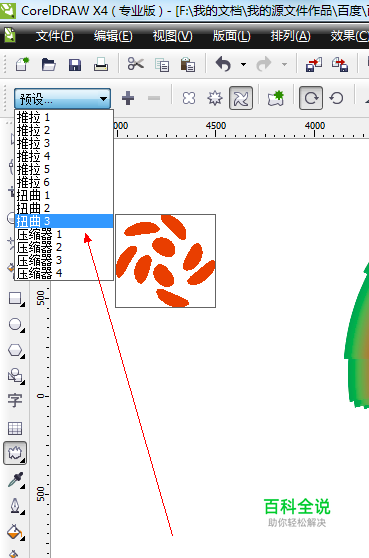Select Zipper distortion mode

coord(215,98)
